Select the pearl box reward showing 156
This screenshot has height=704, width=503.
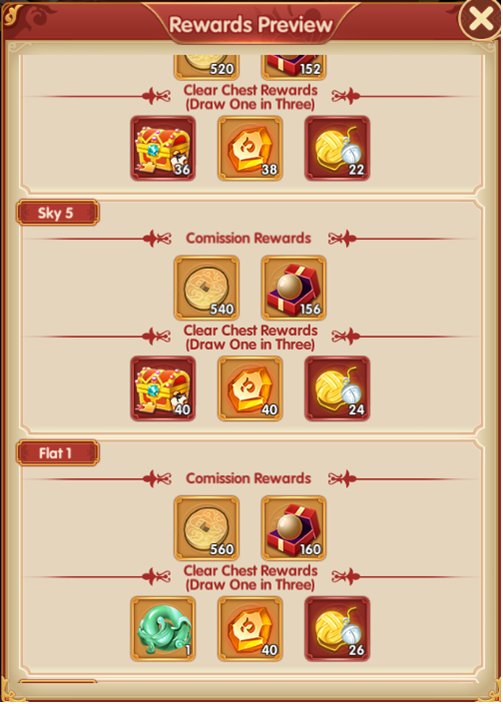(x=294, y=288)
